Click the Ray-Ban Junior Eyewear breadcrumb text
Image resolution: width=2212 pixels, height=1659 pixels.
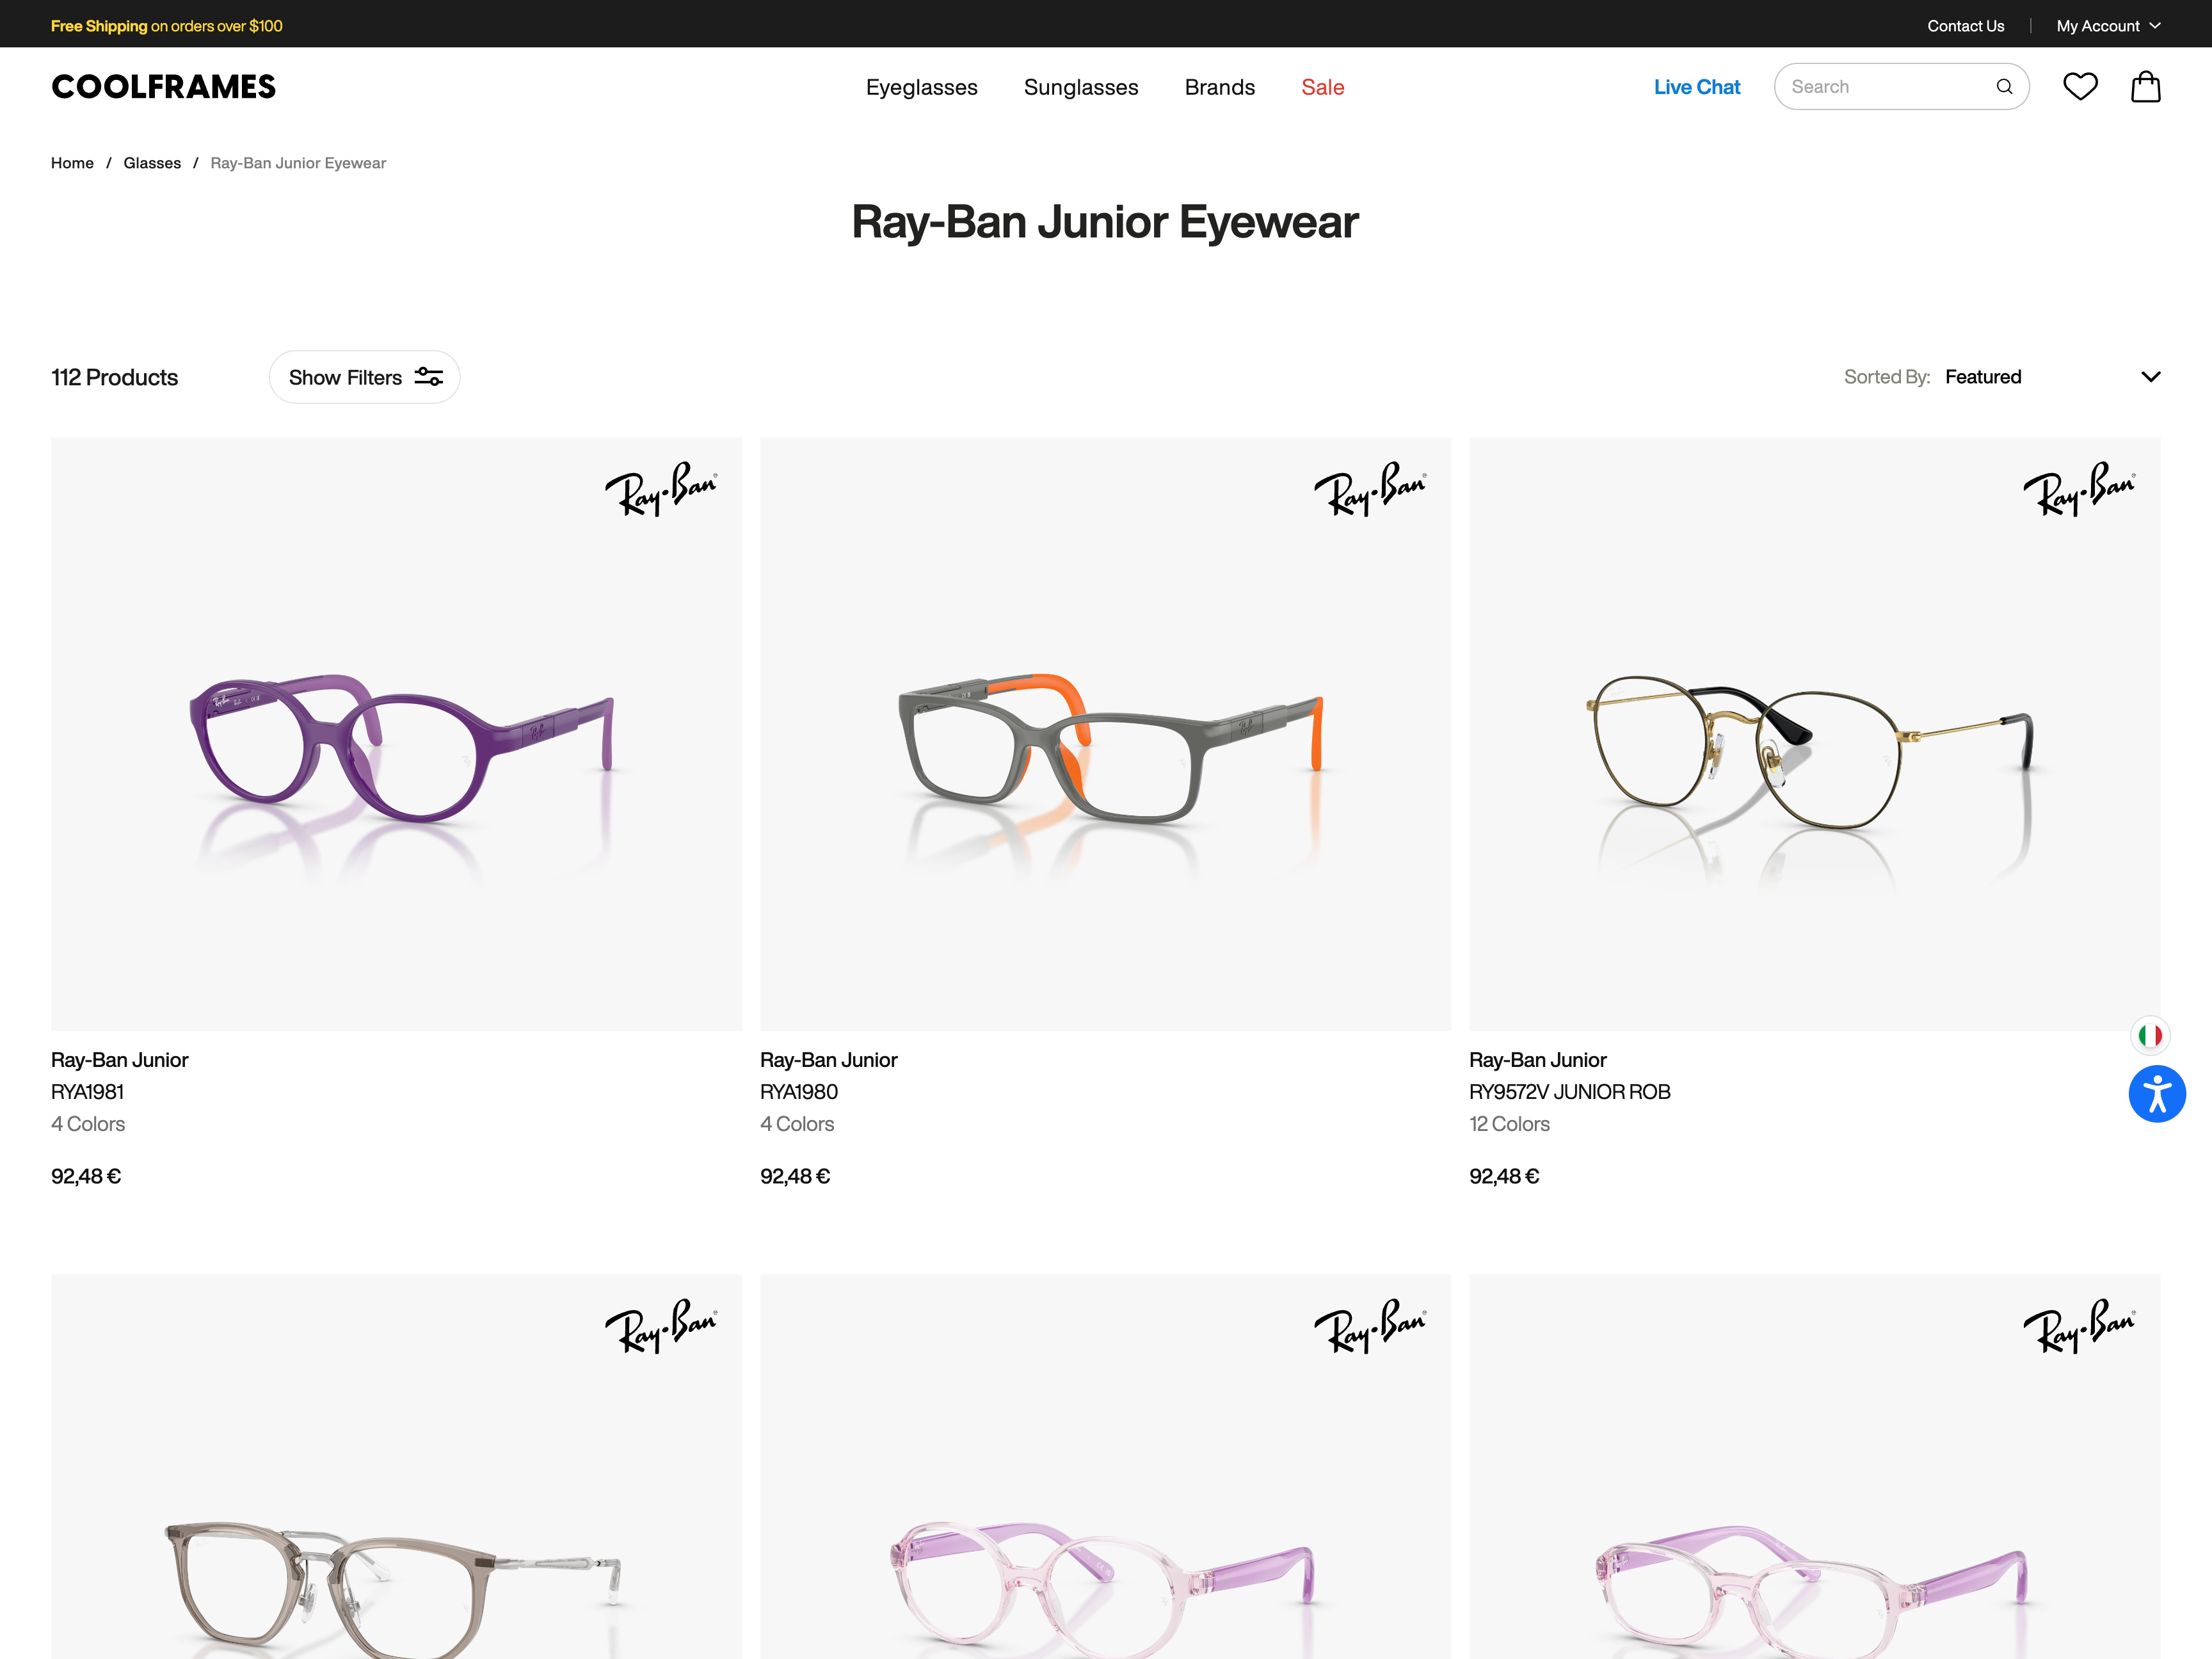point(298,163)
